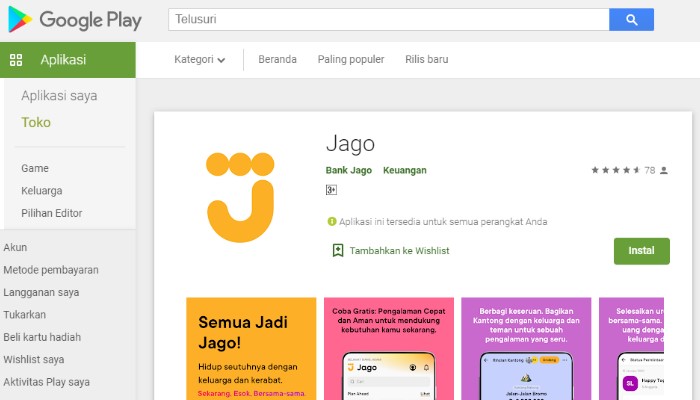Click the 3+ content rating badge
Screen dimensions: 700x400
pos(331,190)
